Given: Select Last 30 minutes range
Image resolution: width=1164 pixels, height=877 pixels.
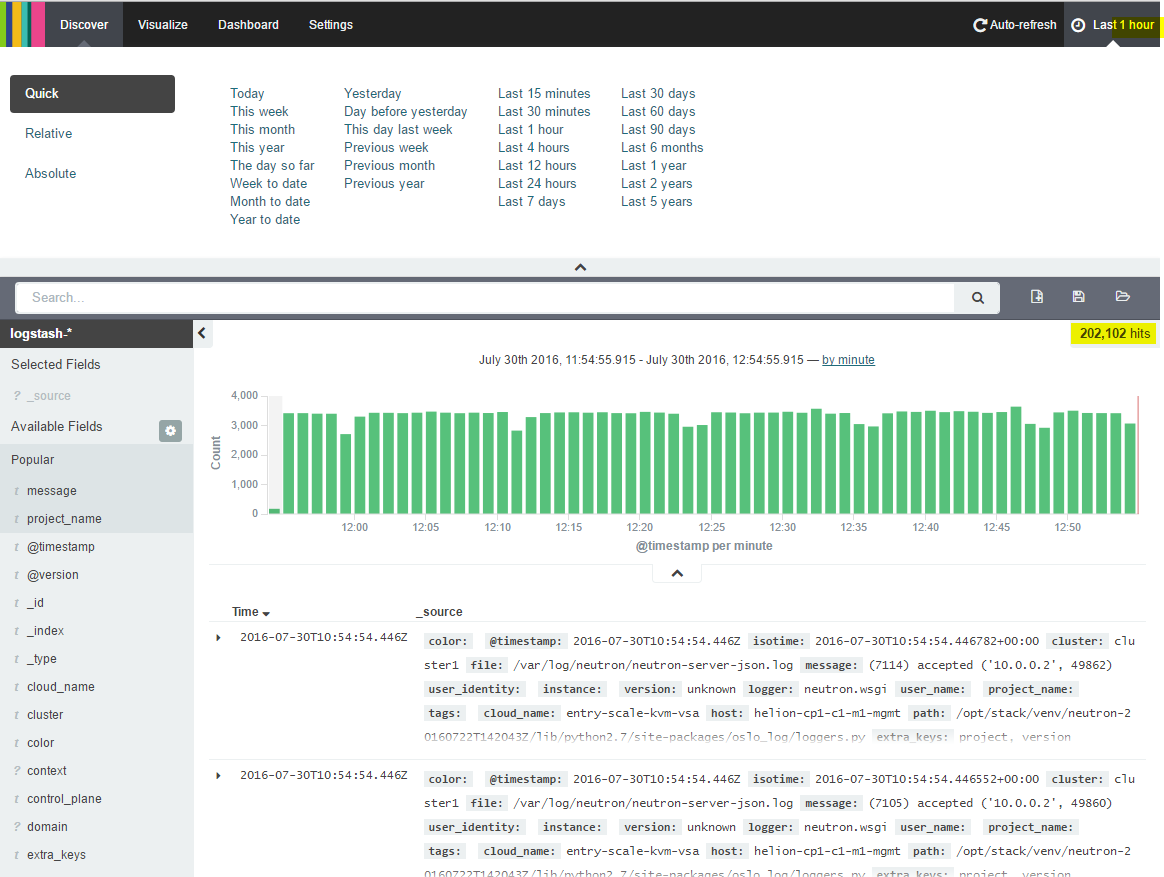Looking at the screenshot, I should [544, 111].
